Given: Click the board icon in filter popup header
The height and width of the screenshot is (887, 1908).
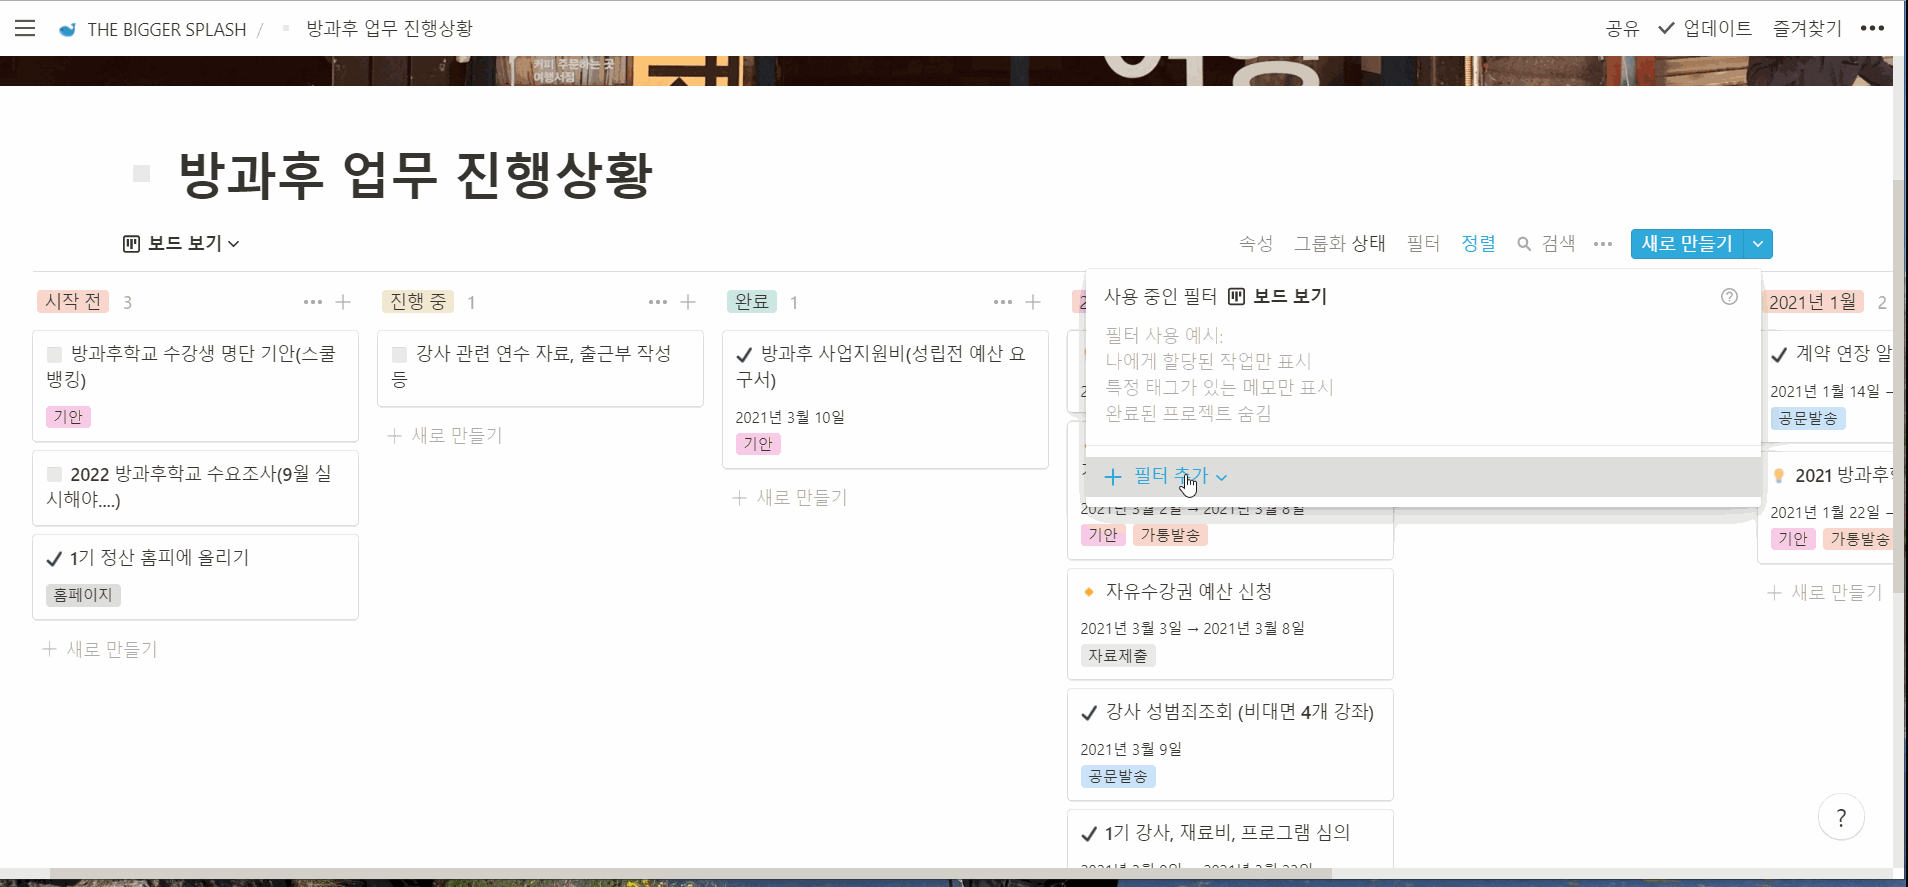Looking at the screenshot, I should pyautogui.click(x=1237, y=296).
